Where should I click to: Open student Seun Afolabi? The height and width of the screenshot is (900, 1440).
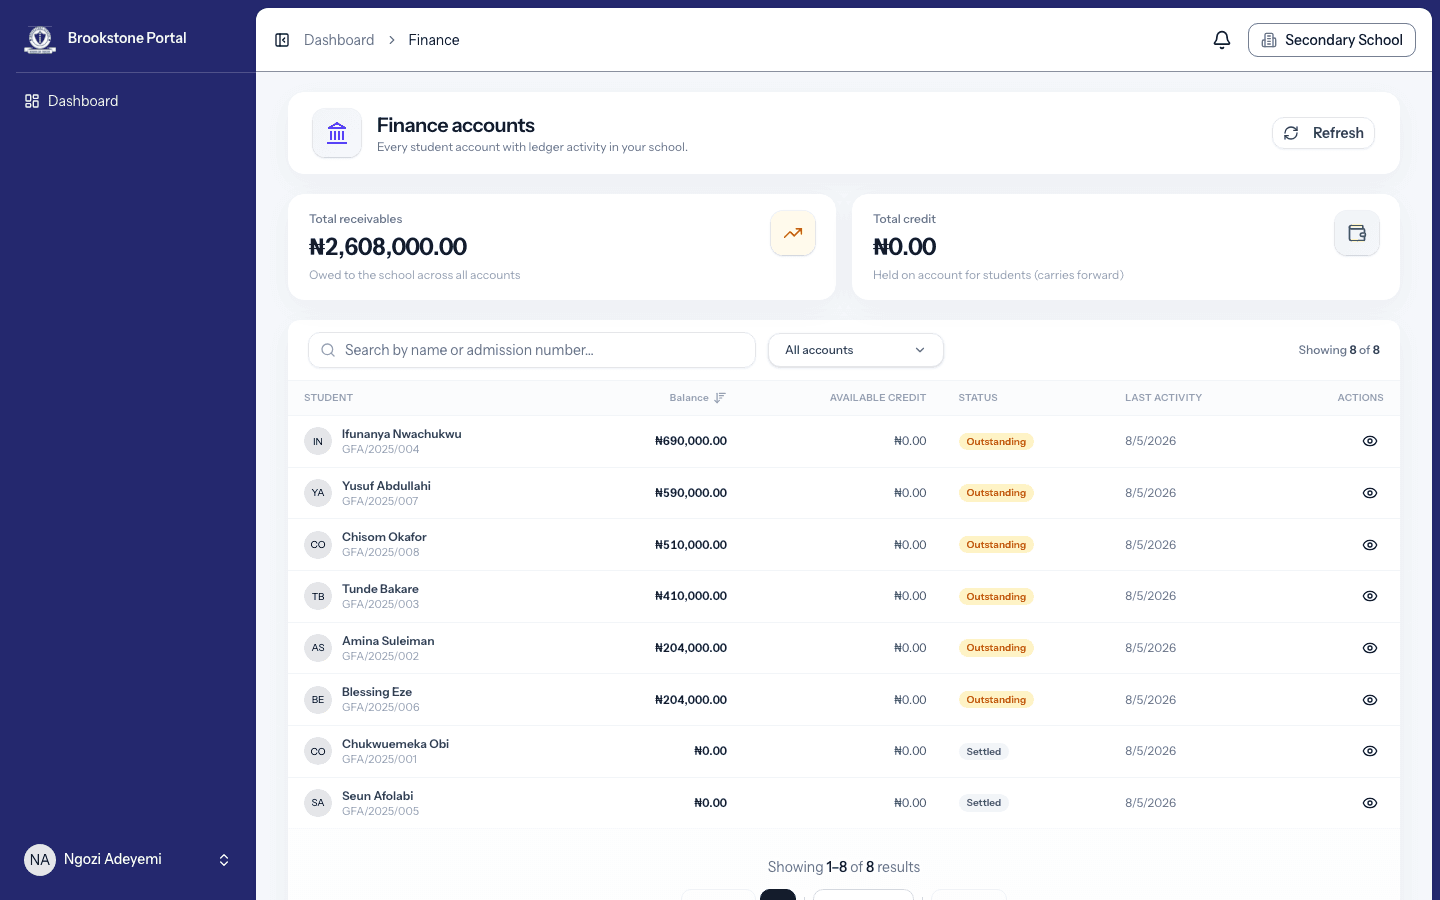pos(378,796)
